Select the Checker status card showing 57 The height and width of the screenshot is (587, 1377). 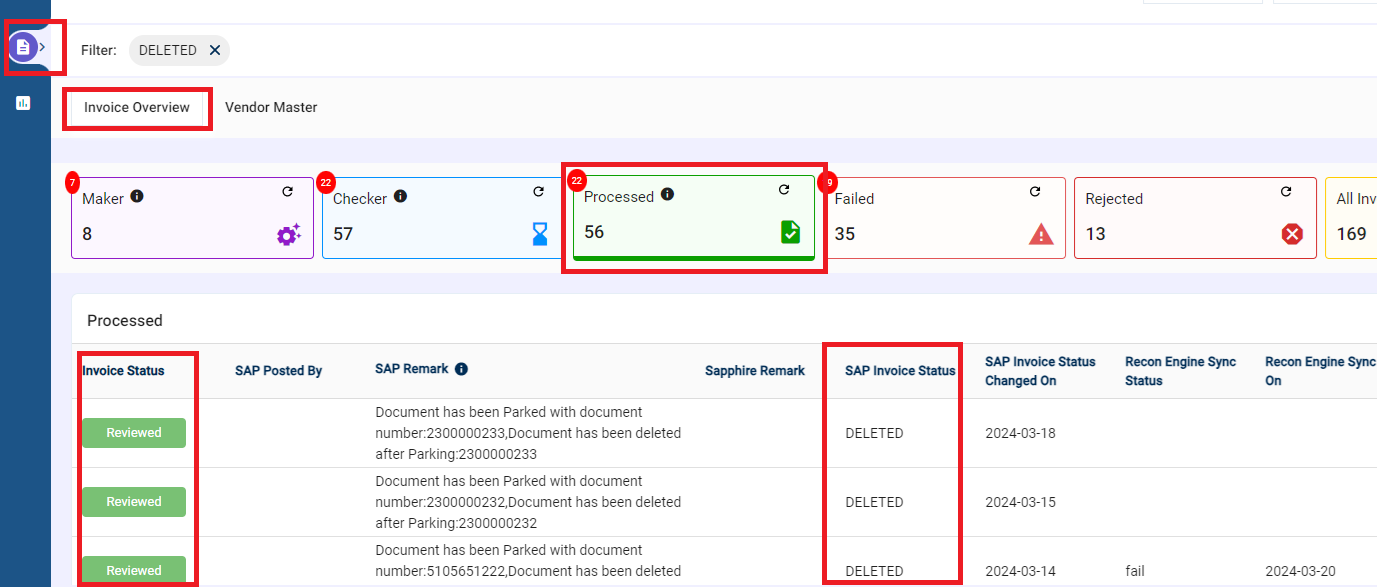442,218
